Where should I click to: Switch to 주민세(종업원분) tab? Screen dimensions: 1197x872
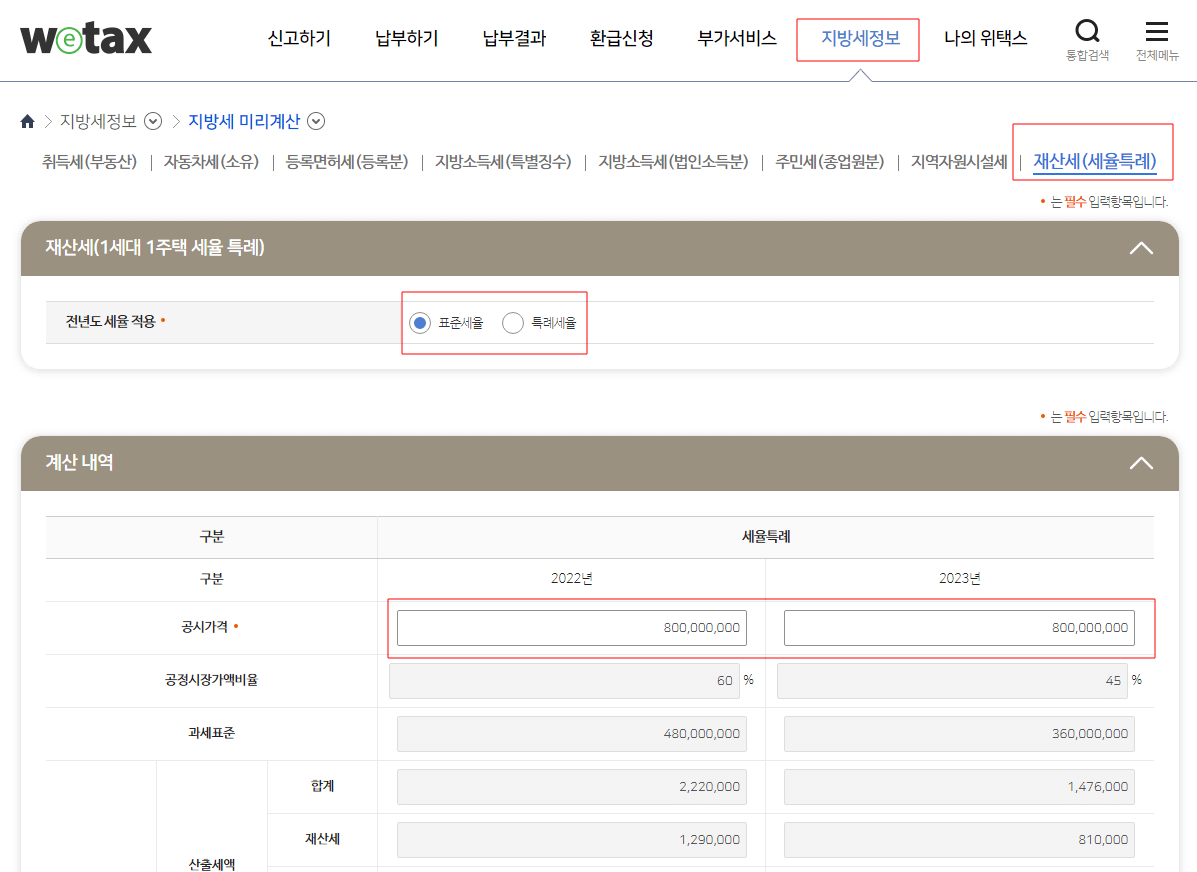[830, 162]
